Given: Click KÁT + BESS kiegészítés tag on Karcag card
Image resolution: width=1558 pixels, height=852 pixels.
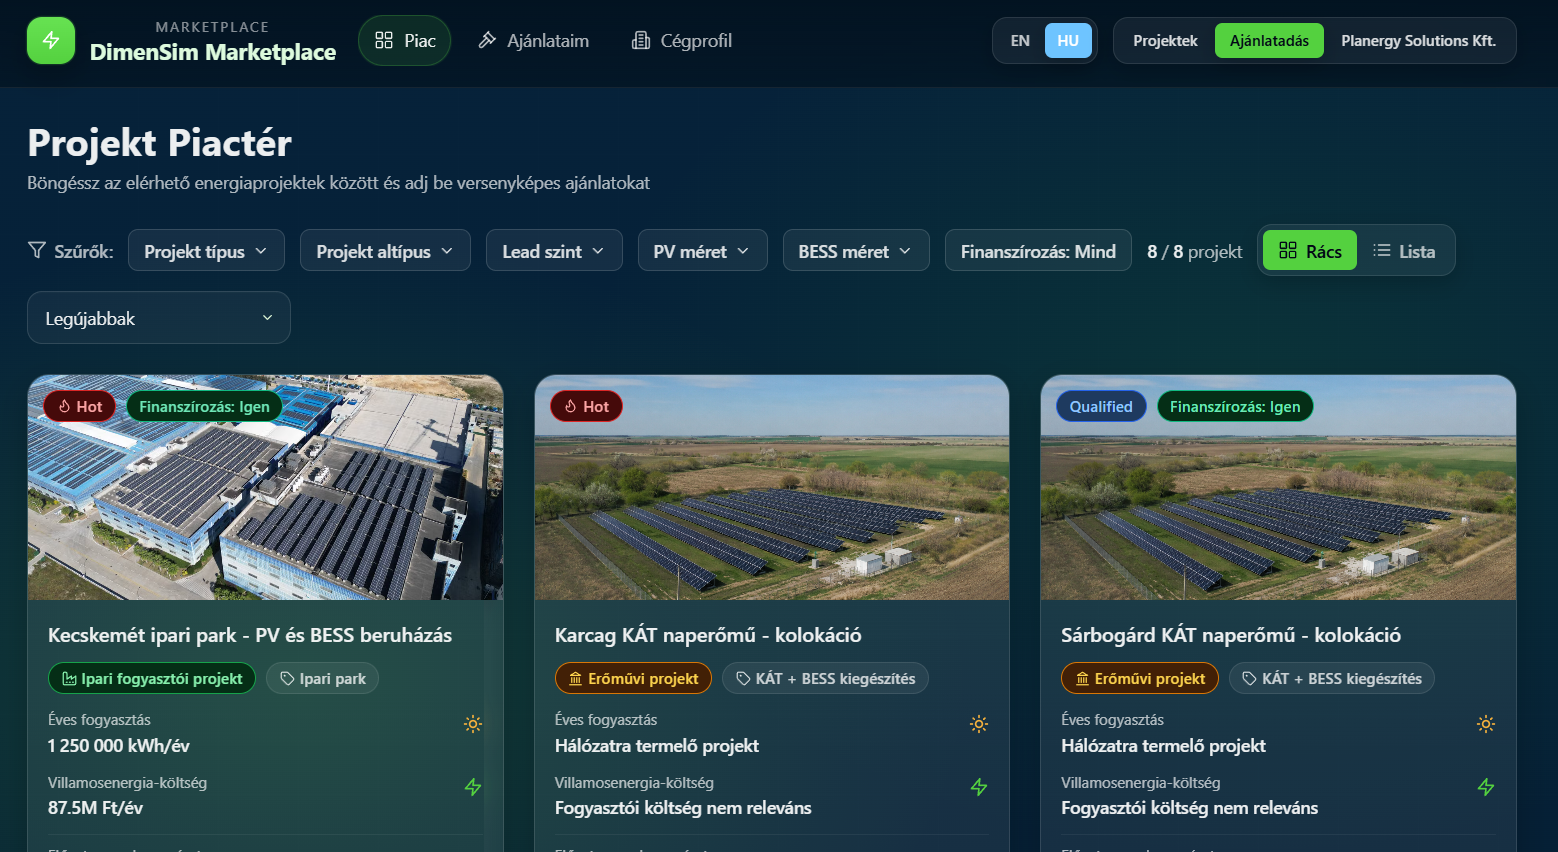Looking at the screenshot, I should click(x=825, y=678).
